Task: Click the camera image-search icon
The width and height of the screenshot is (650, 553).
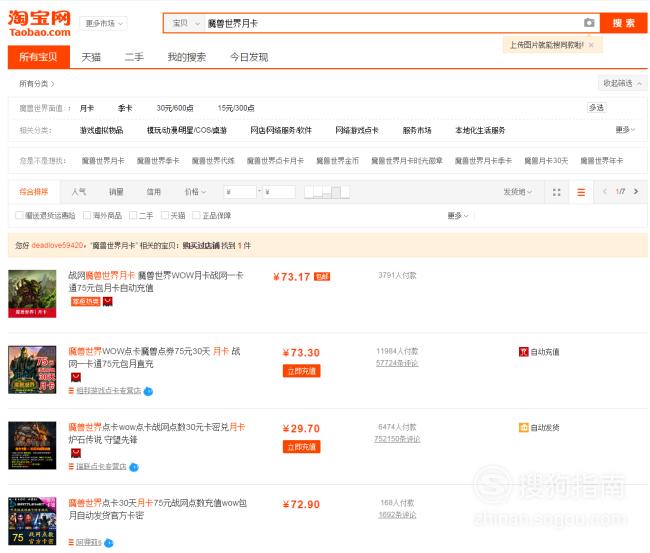Action: 589,23
